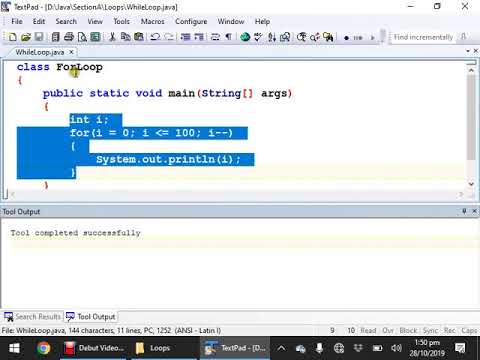Start recording macro with dot icon
480x360 pixels.
coord(346,38)
